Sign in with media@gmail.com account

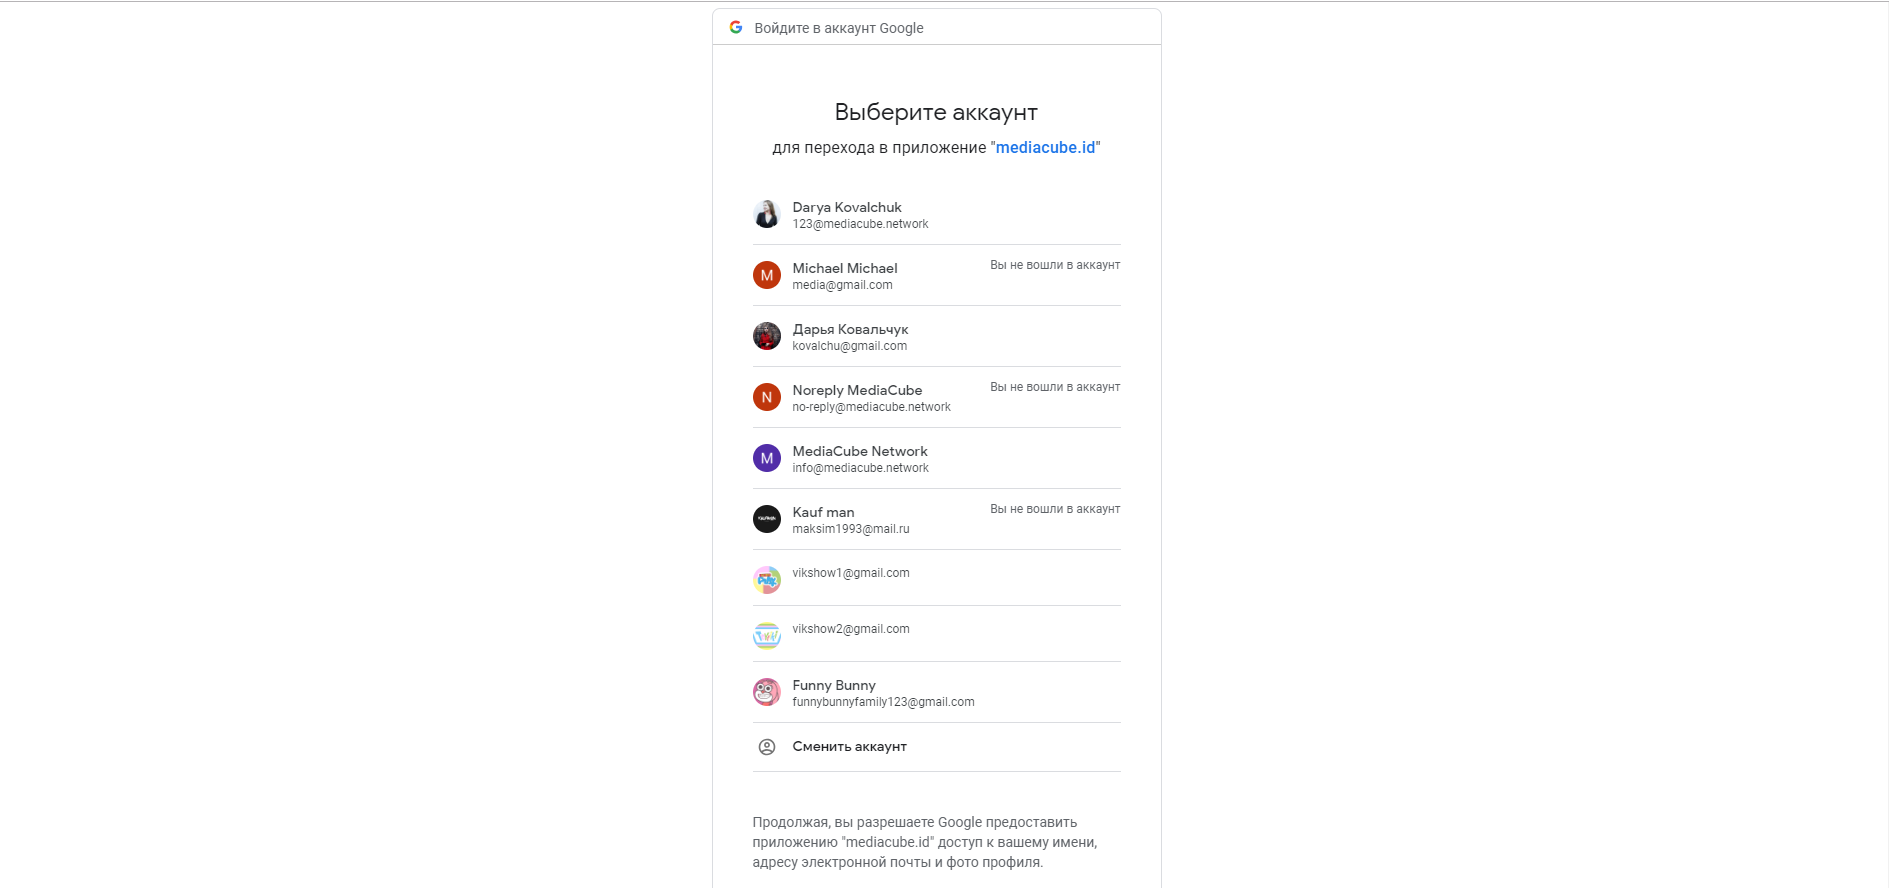937,276
